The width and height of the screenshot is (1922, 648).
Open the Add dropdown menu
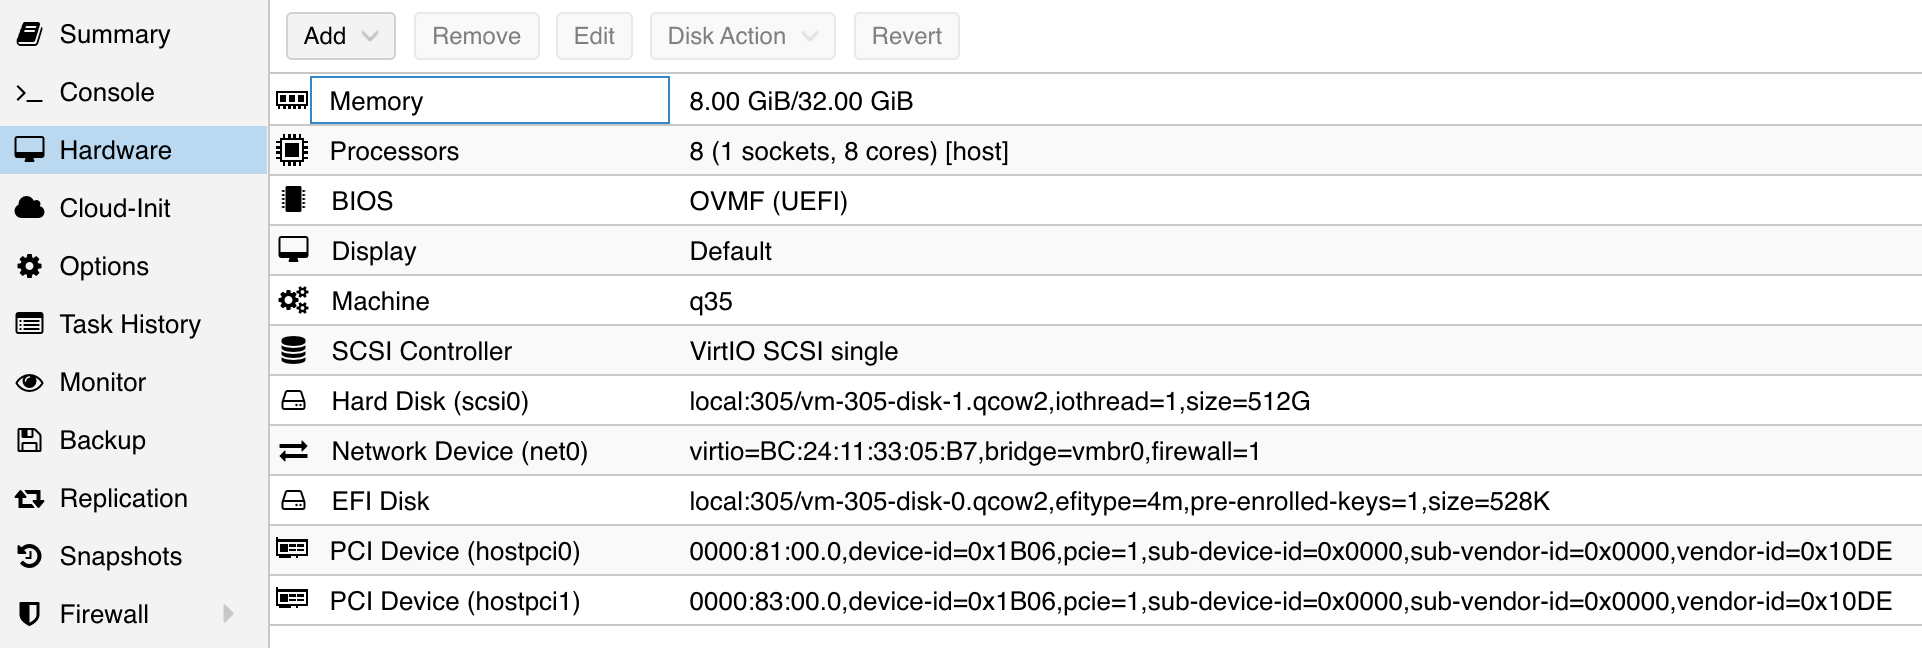coord(341,36)
